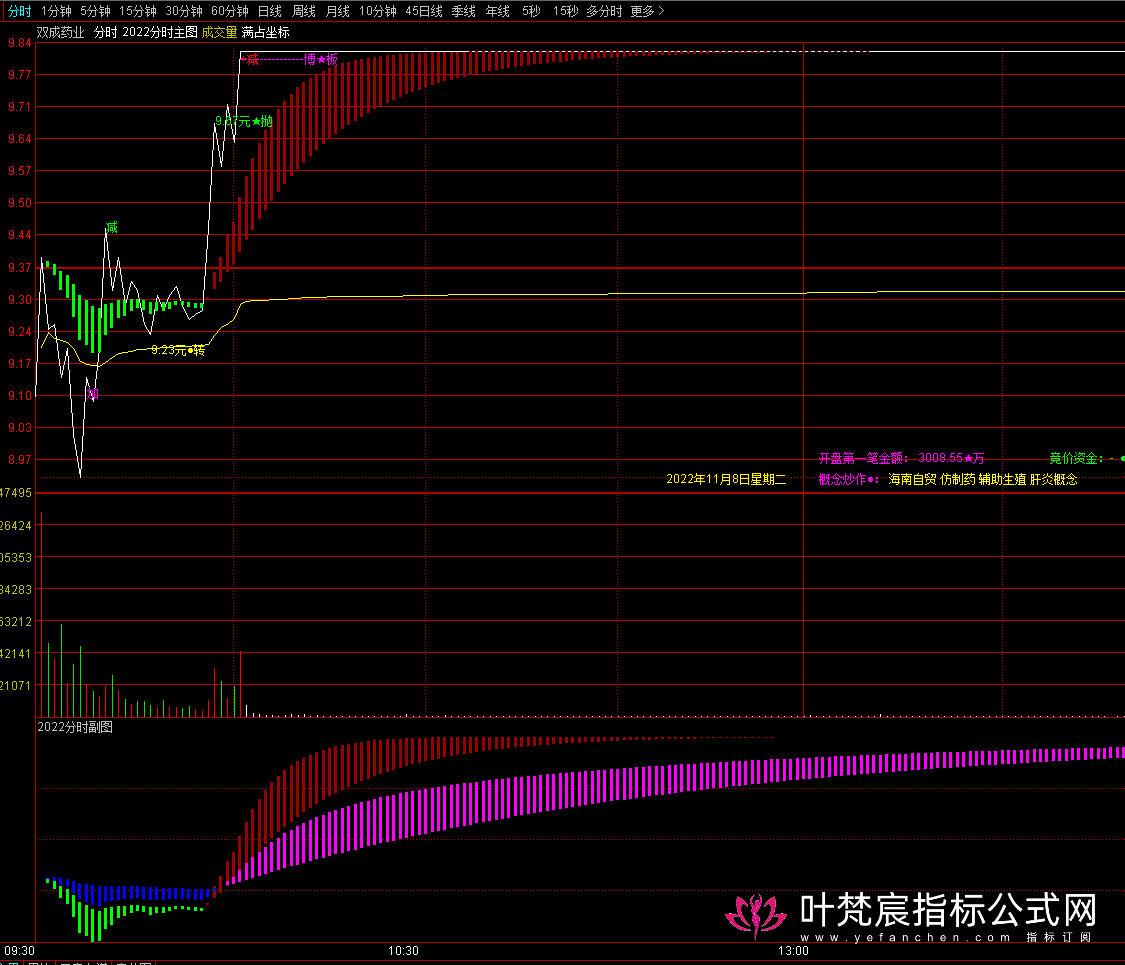Image resolution: width=1125 pixels, height=965 pixels.
Task: Select the 60分钟 period tab
Action: pyautogui.click(x=230, y=11)
